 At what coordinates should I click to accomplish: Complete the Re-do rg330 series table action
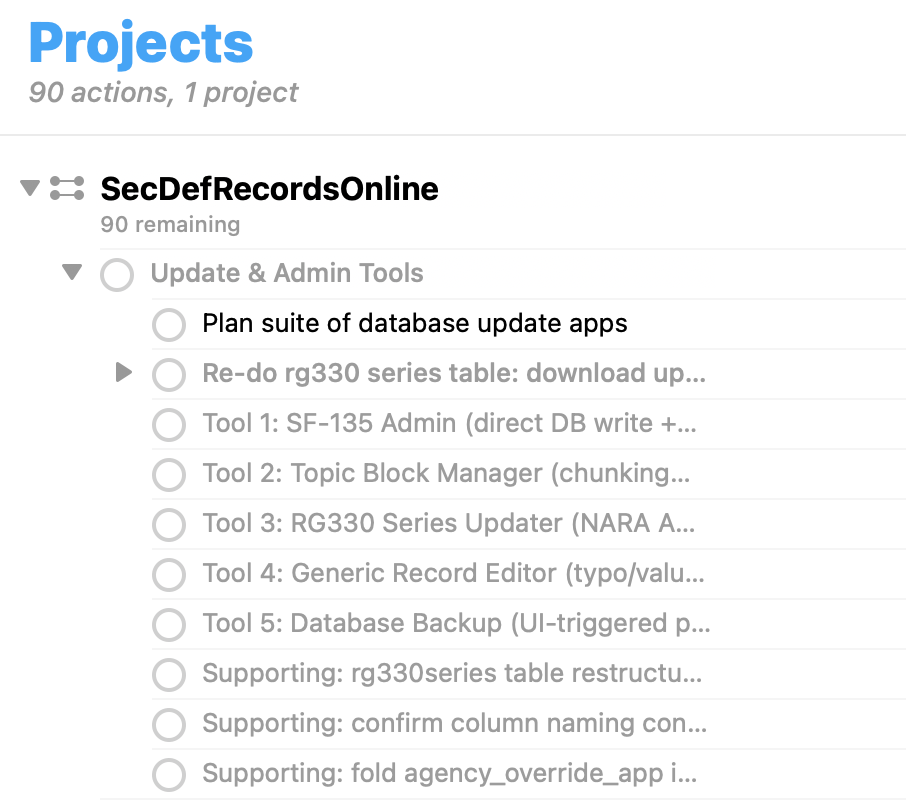[x=169, y=374]
